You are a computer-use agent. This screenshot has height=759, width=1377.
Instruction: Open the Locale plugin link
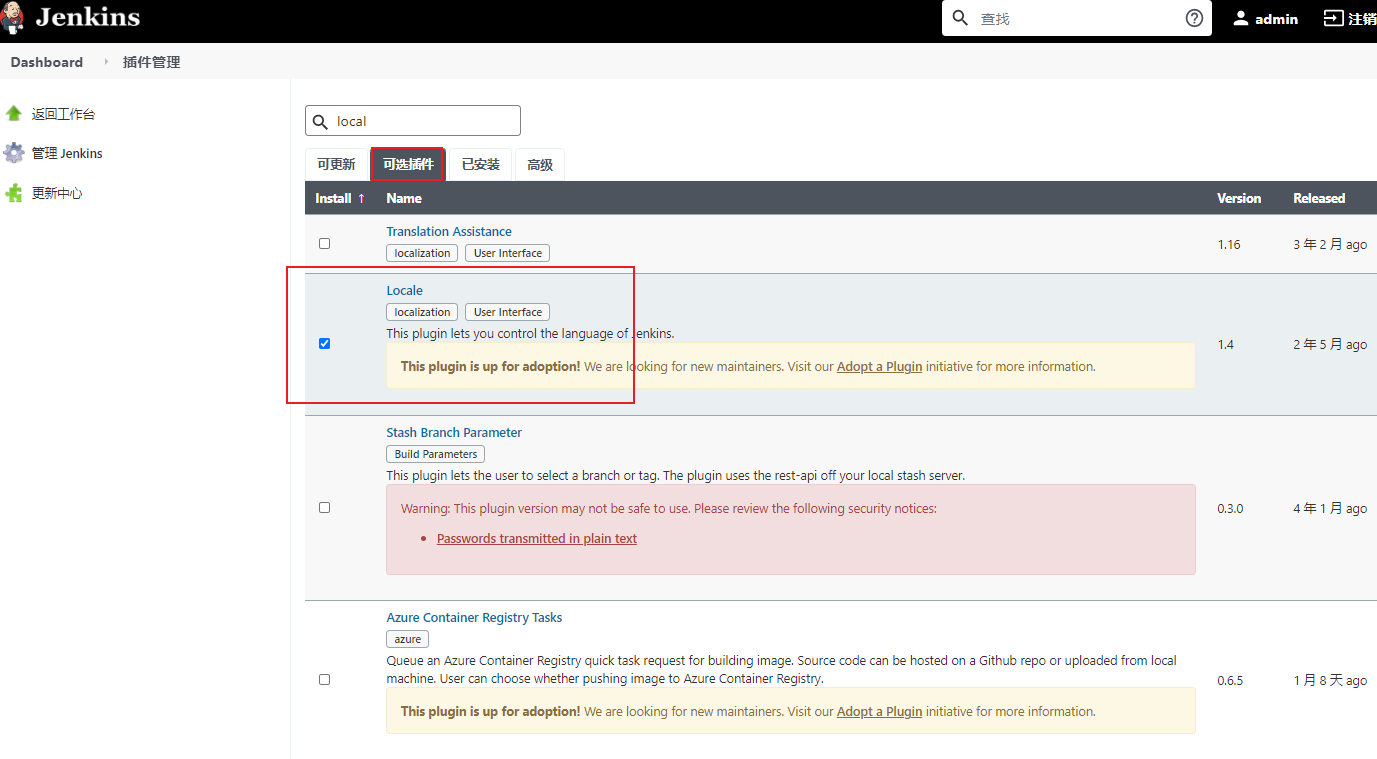pos(405,290)
